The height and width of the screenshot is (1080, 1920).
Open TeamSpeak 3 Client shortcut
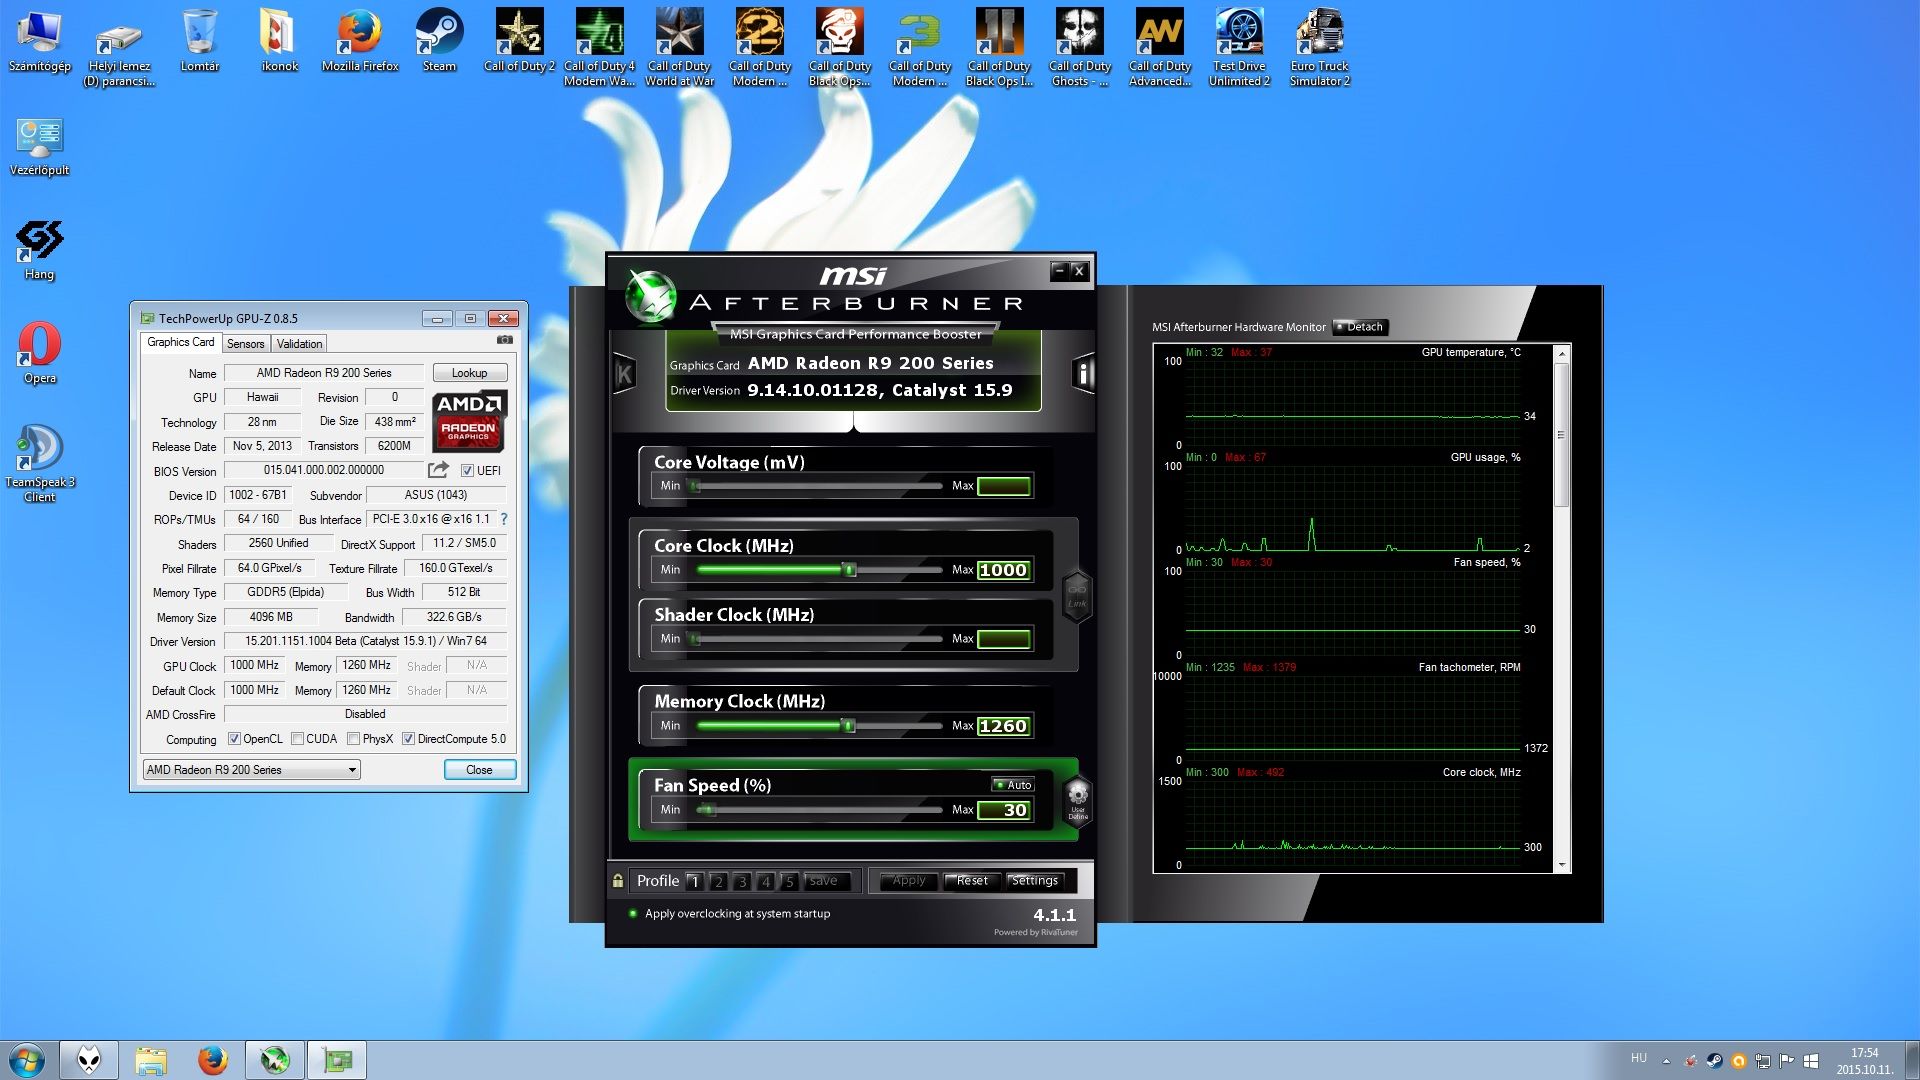40,463
